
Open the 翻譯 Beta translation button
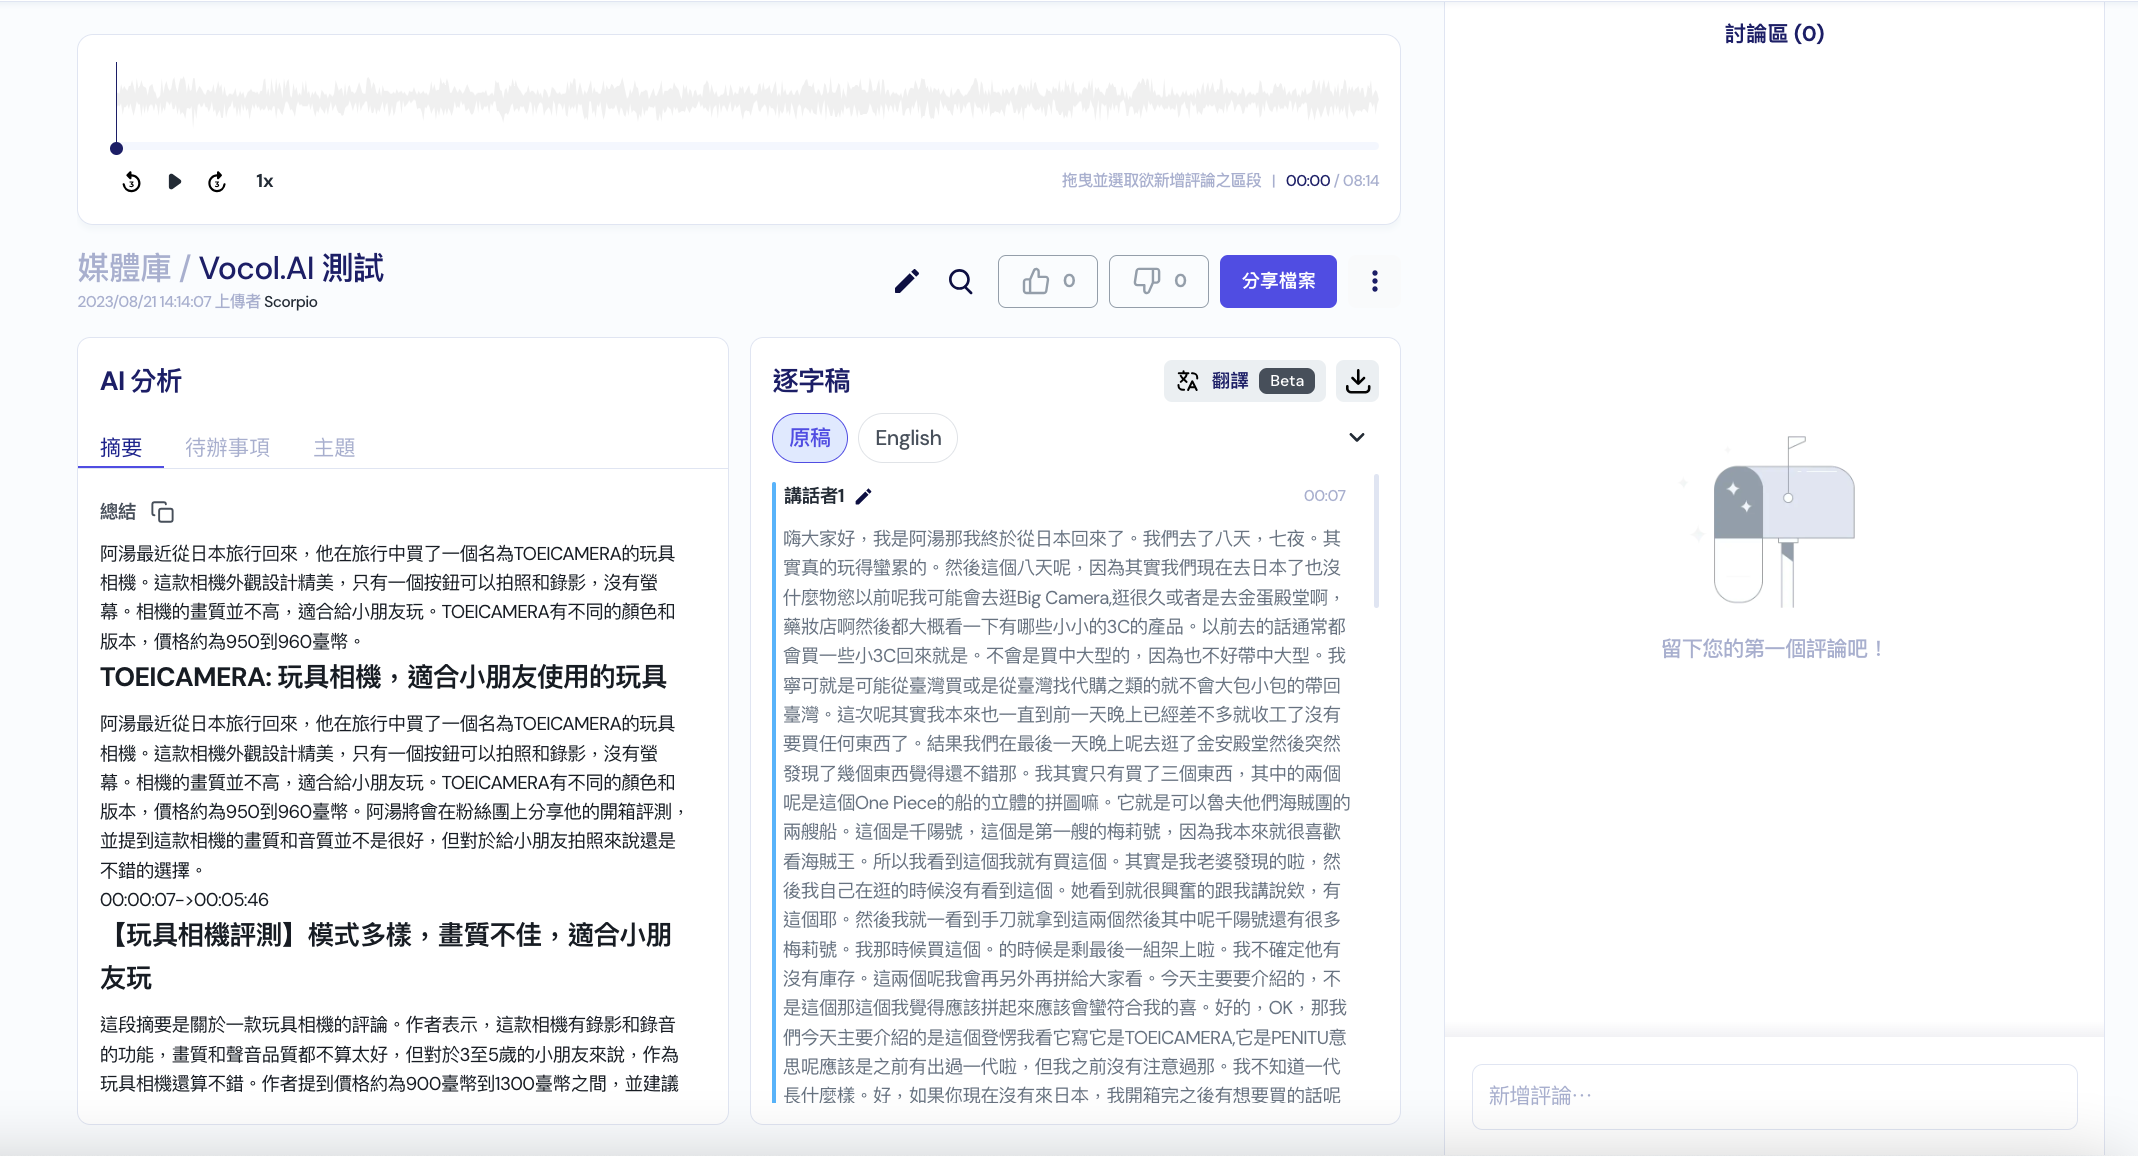[x=1244, y=381]
